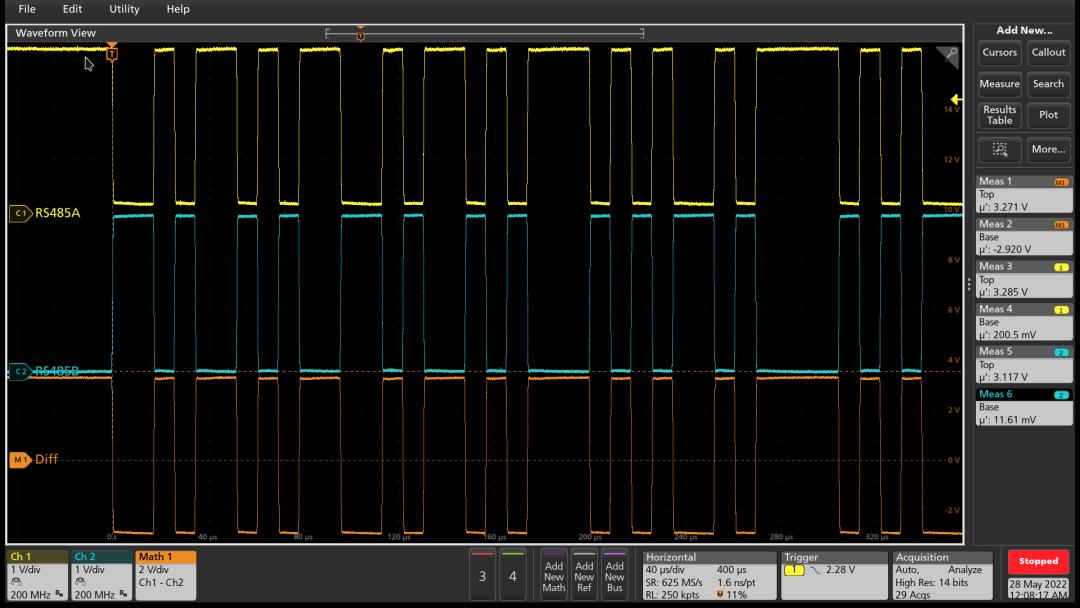This screenshot has height=608, width=1080.
Task: Click the zoom box magnifier icon
Action: click(999, 149)
